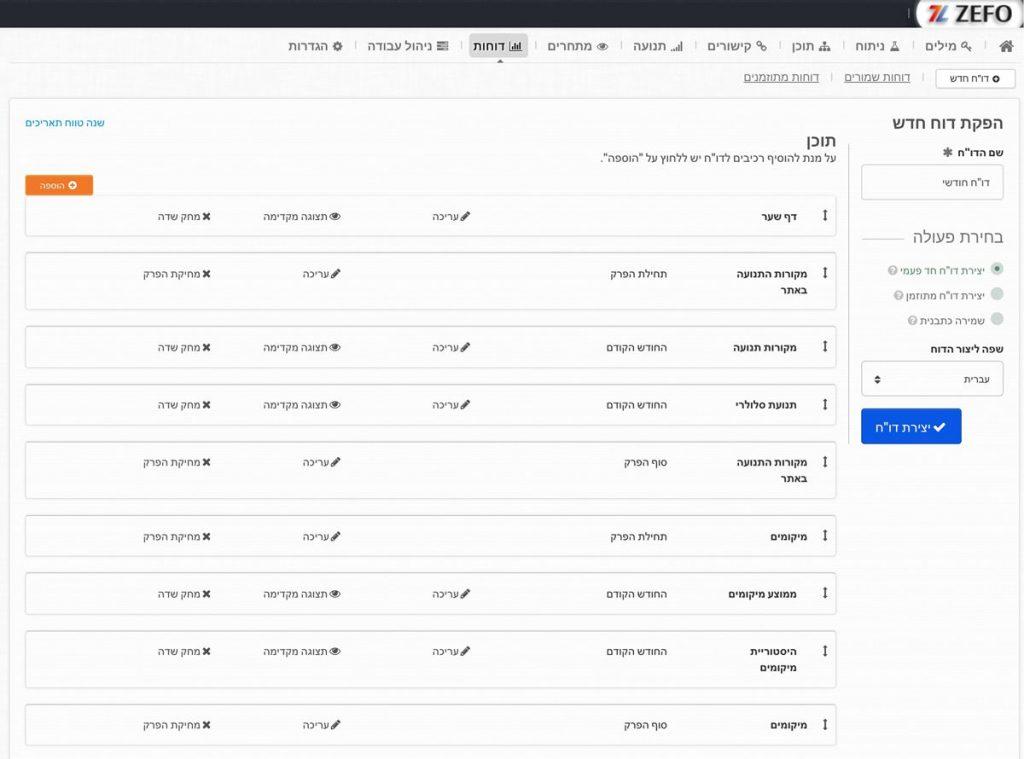The height and width of the screenshot is (759, 1024).
Task: Click עריכה pencil on מקורות תנועה row
Action: [451, 347]
